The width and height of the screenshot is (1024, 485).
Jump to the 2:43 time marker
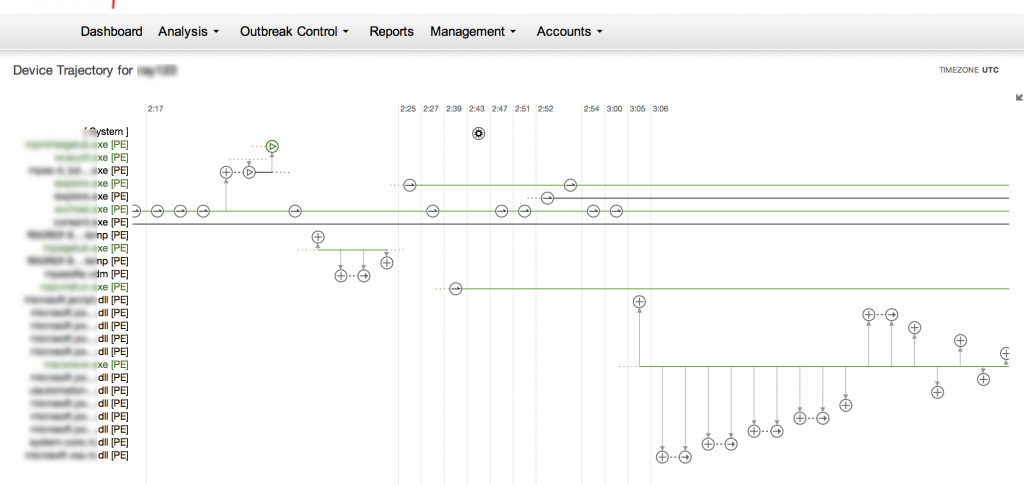click(477, 108)
